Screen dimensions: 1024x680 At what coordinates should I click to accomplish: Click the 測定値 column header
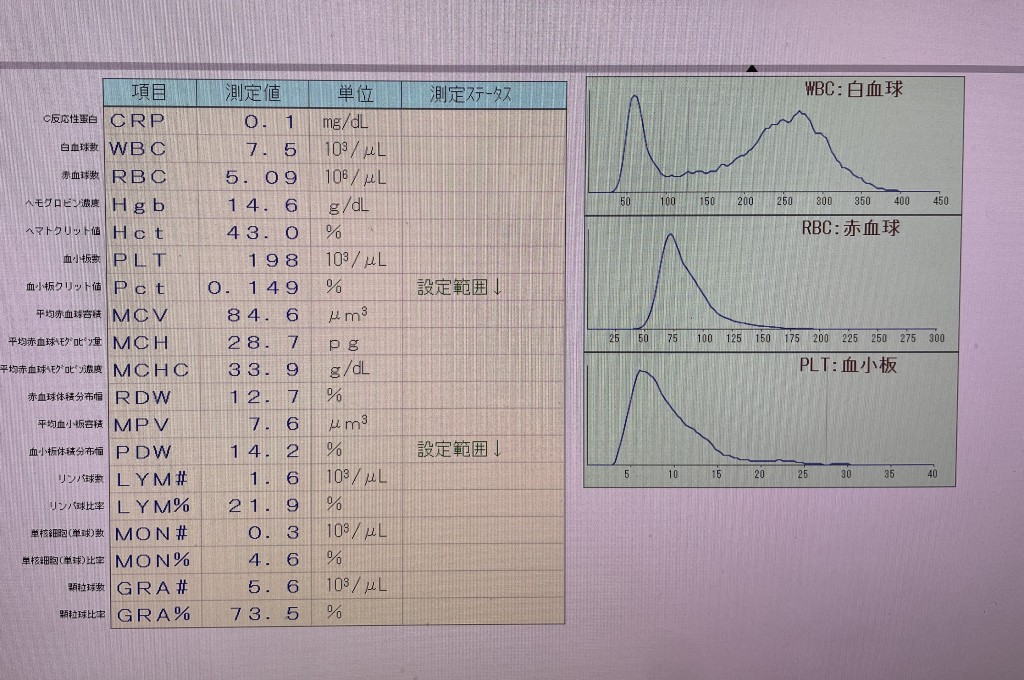253,93
